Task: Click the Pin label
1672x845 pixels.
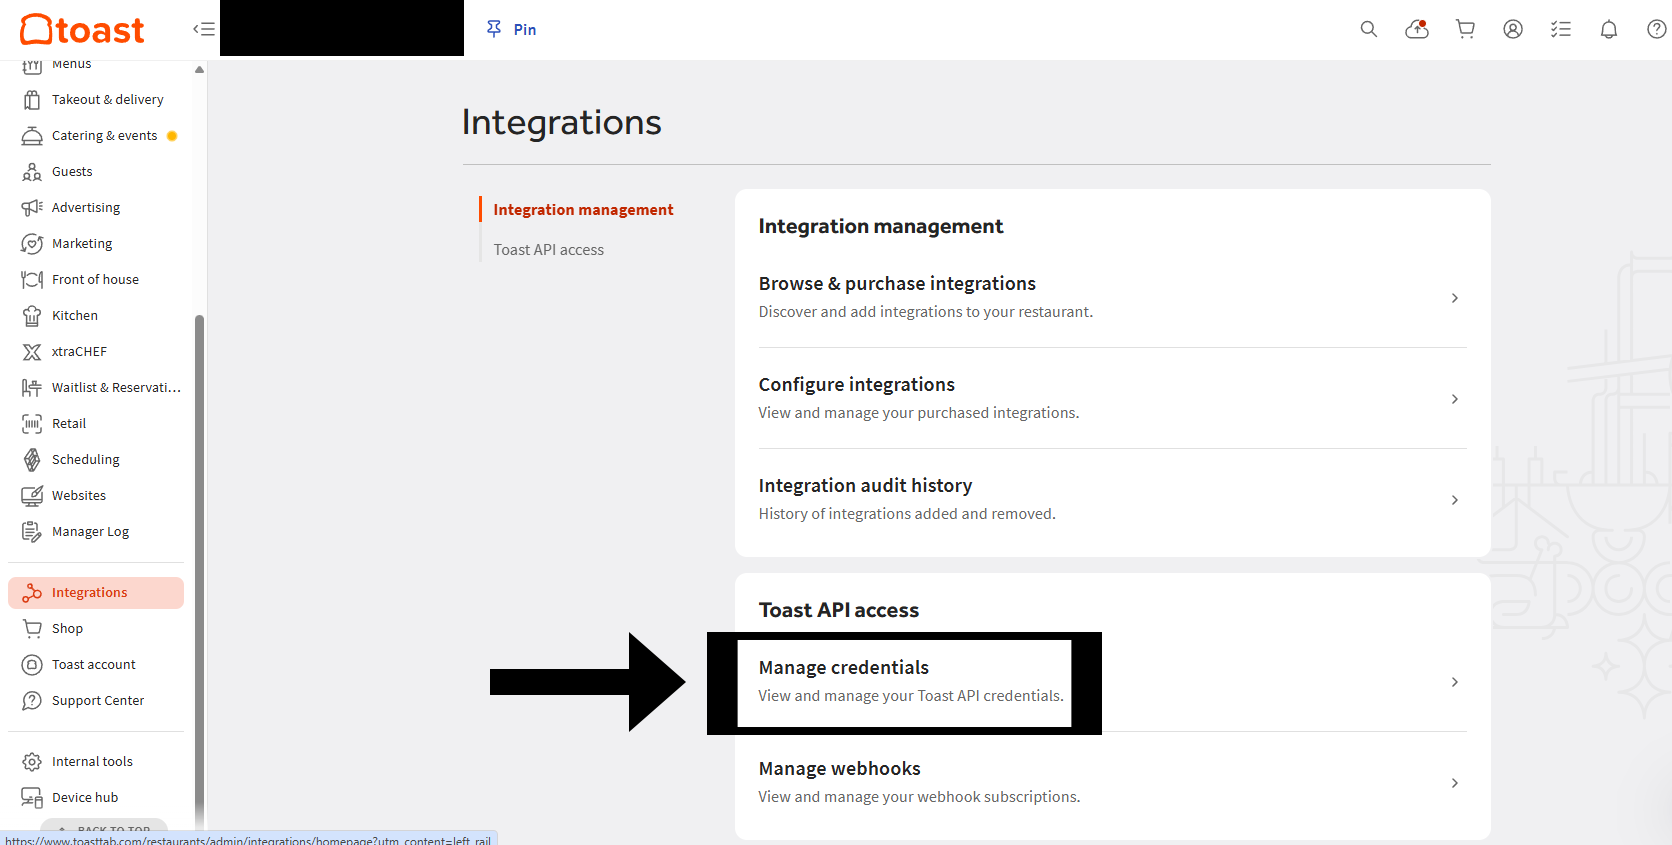Action: point(525,30)
